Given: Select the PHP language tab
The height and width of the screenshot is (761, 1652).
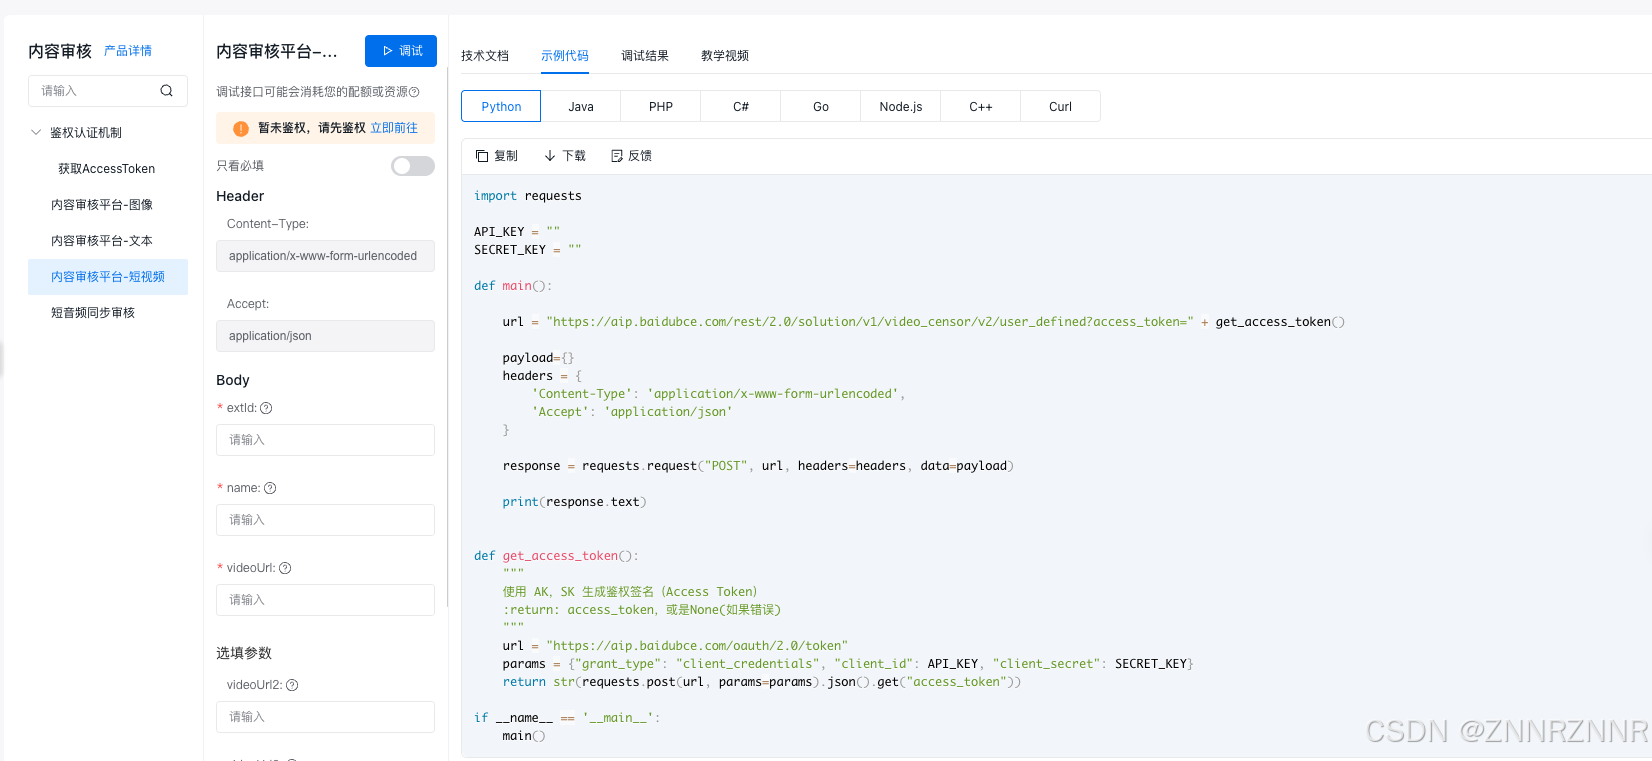Looking at the screenshot, I should coord(661,106).
